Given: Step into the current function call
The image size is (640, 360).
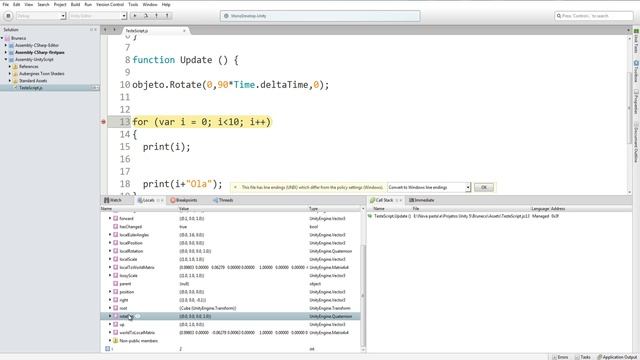Looking at the screenshot, I should coord(156,16).
